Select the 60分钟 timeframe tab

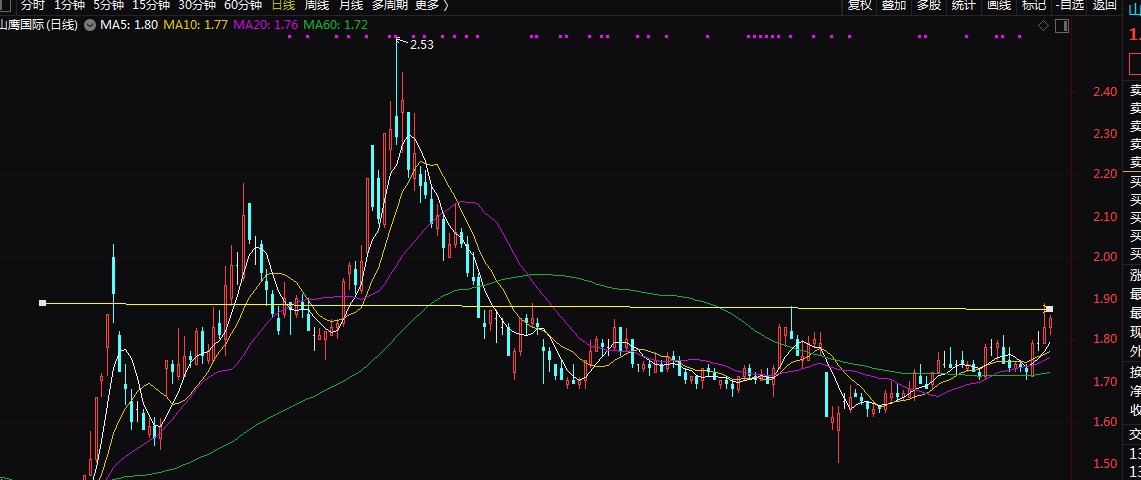pos(242,5)
